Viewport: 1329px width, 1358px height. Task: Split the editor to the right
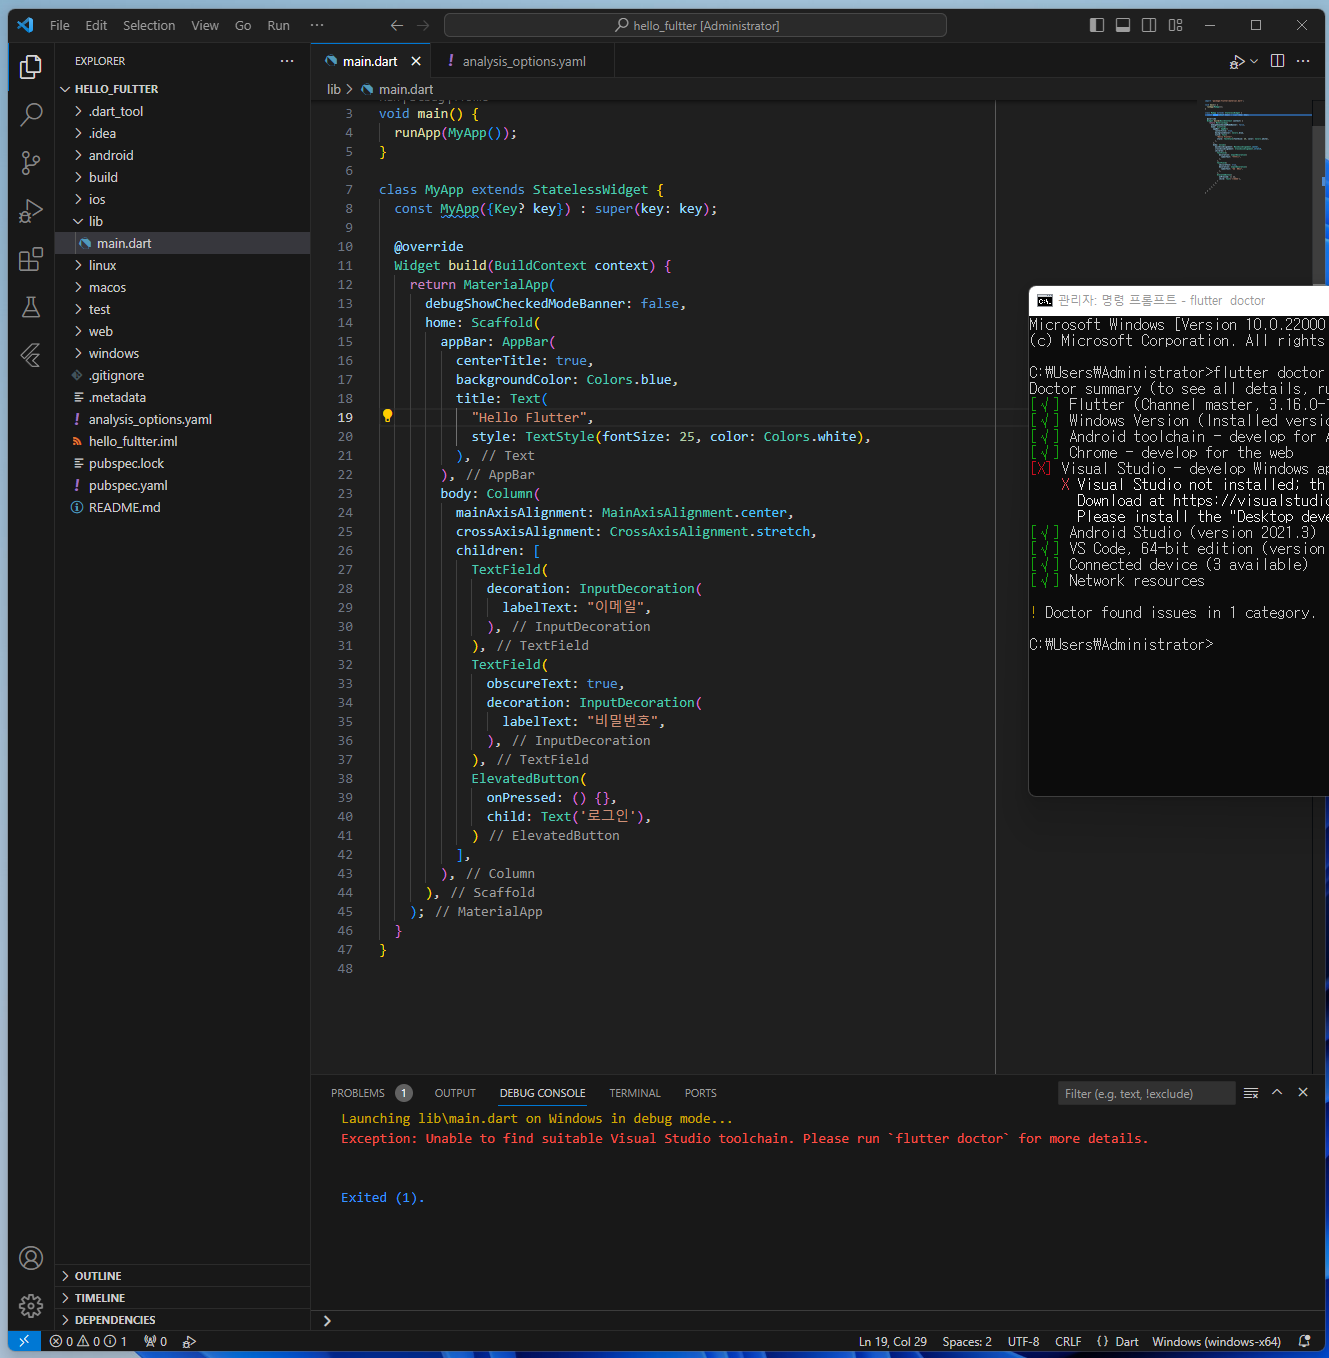coord(1277,61)
